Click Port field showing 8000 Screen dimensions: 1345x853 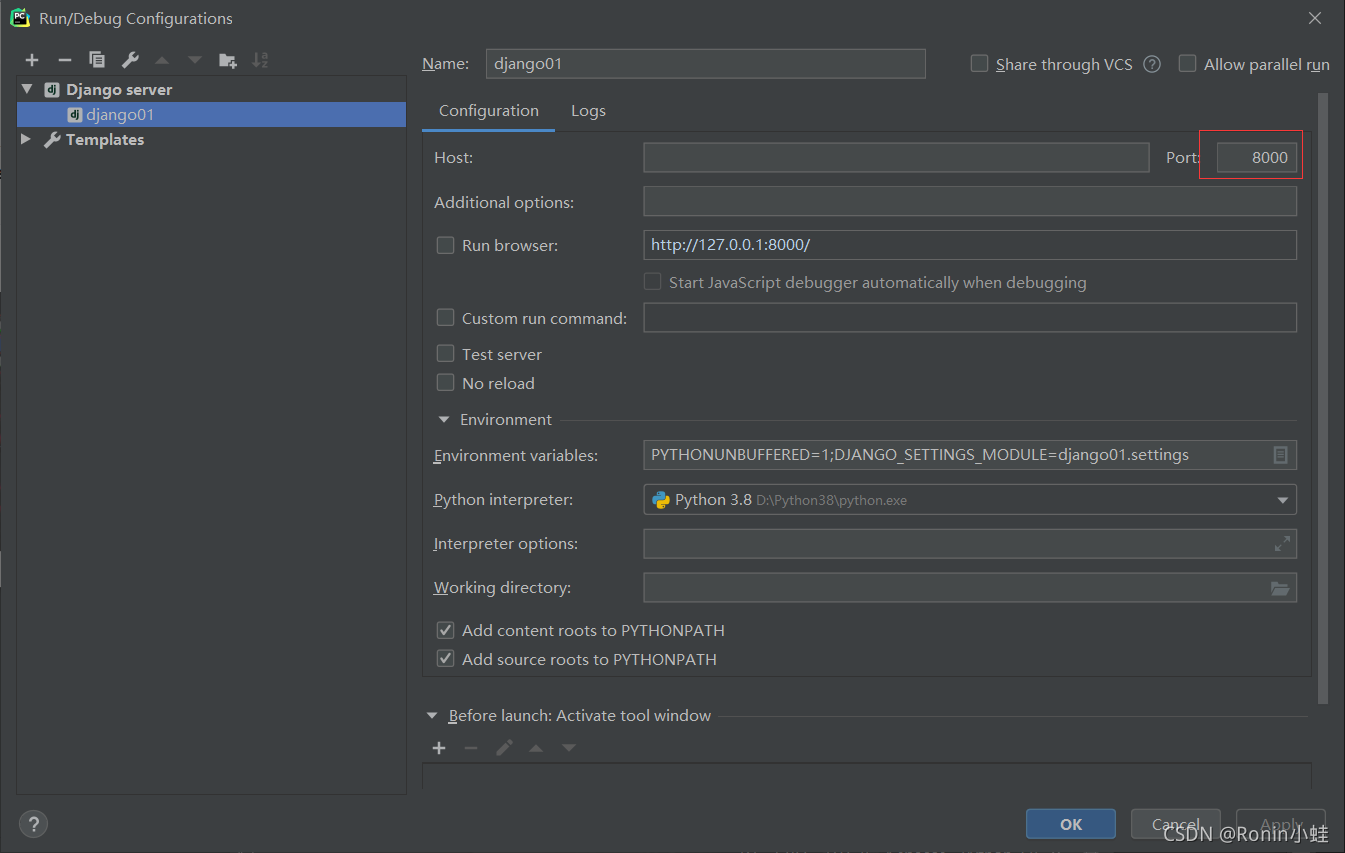coord(1257,158)
